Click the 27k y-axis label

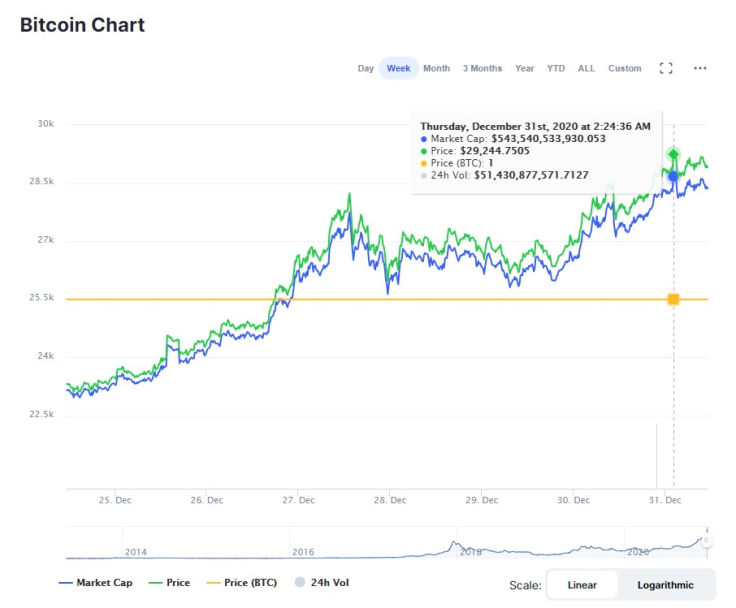point(46,239)
